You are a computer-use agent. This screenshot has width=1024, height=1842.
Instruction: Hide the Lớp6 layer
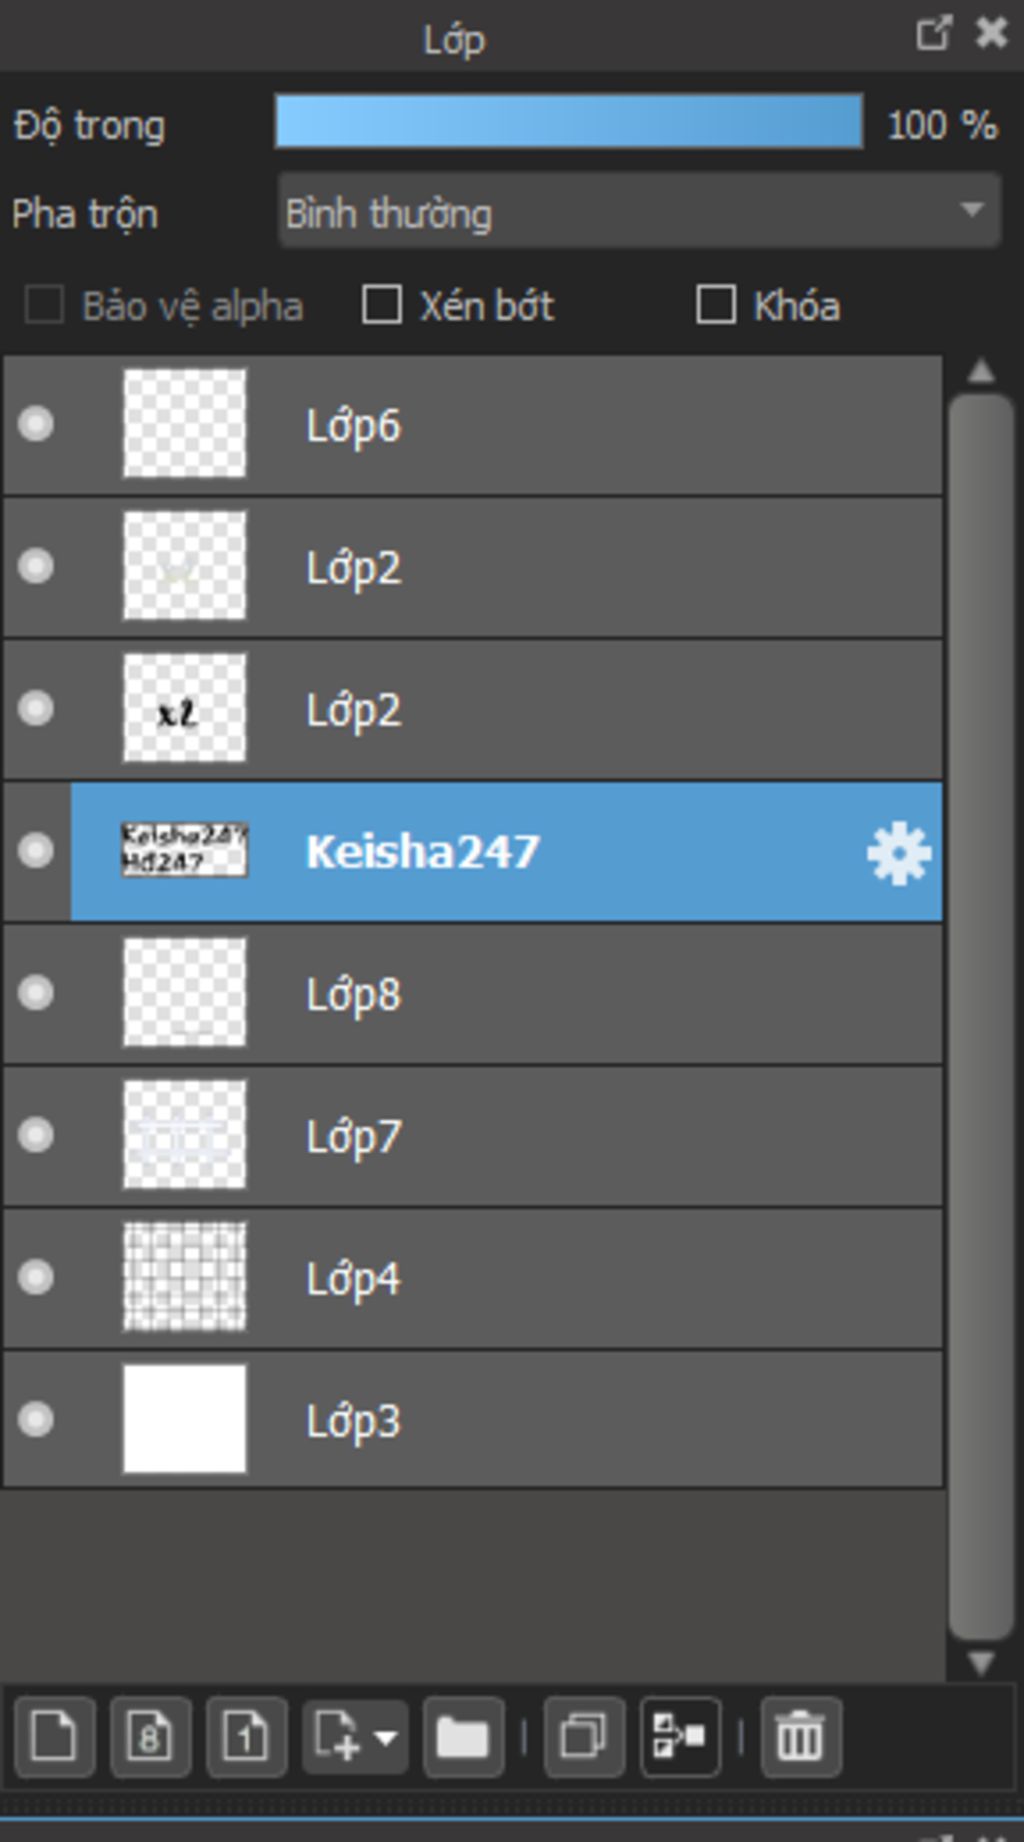[36, 424]
